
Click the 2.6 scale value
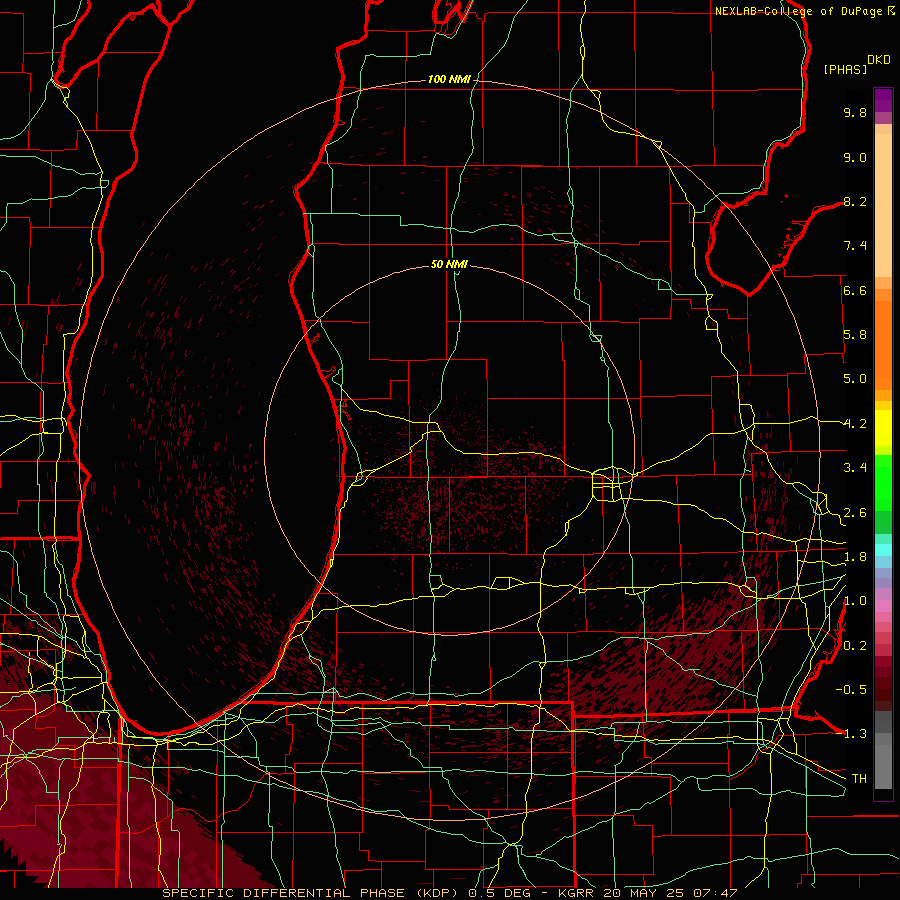pyautogui.click(x=855, y=513)
